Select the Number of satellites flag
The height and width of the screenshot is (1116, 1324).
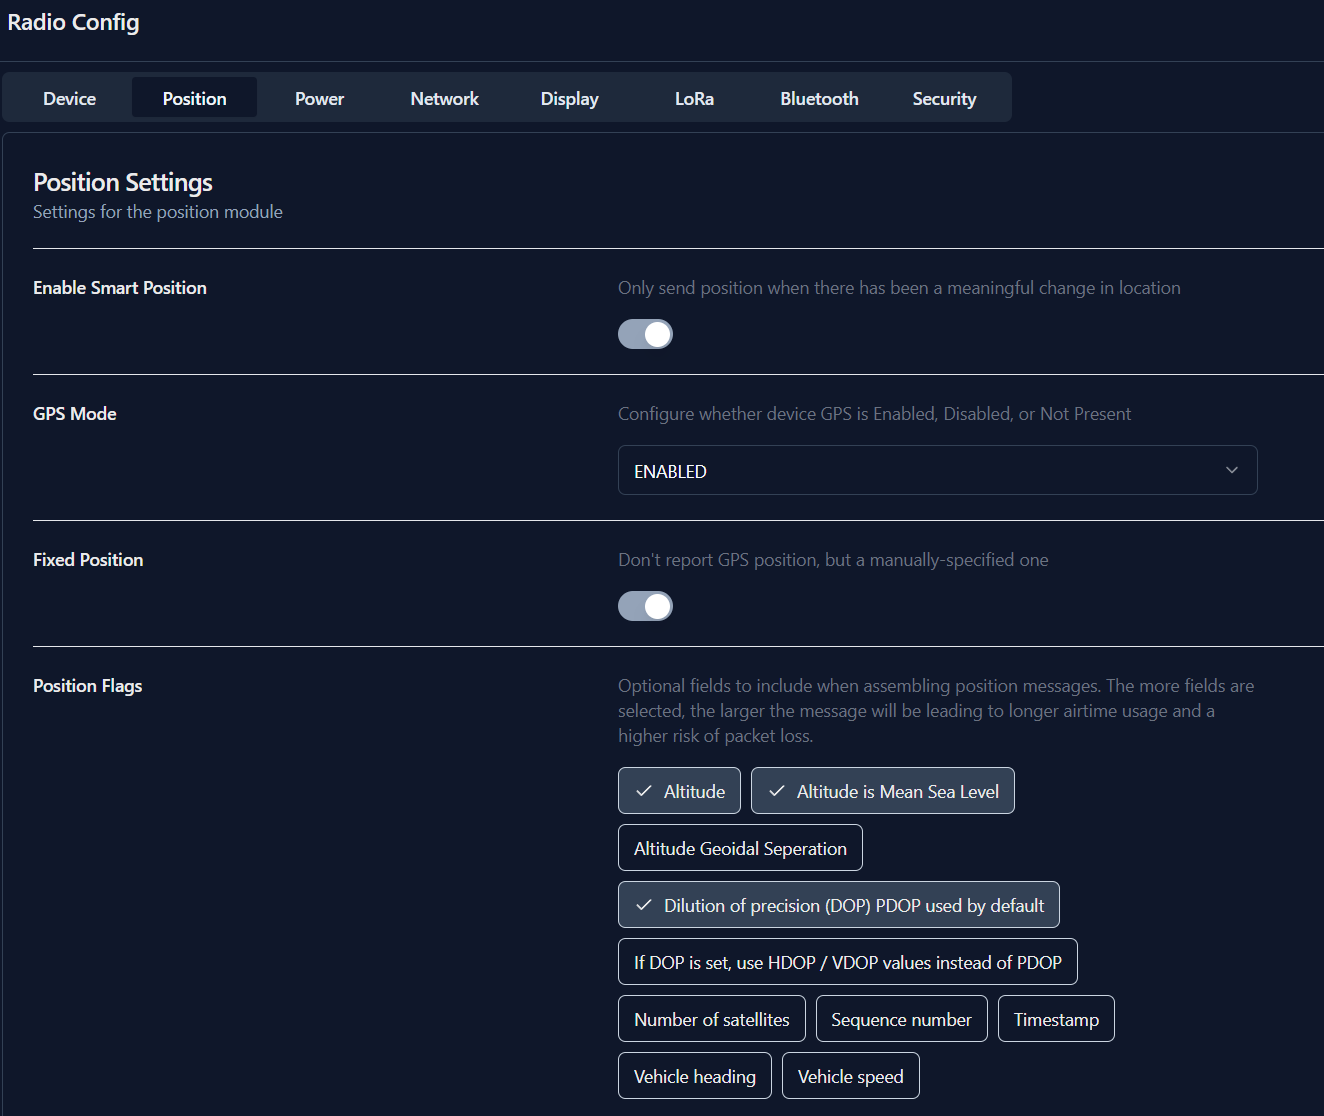pyautogui.click(x=711, y=1019)
